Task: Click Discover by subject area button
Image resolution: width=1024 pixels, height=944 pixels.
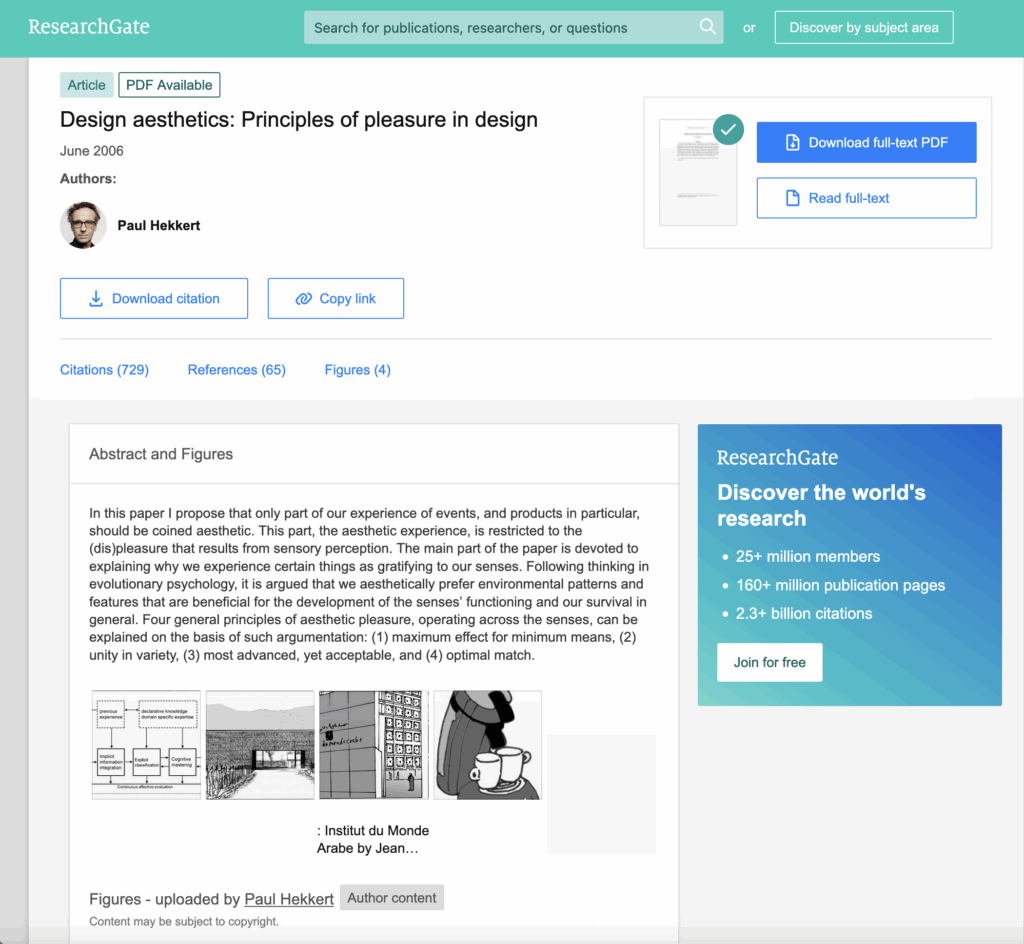Action: [x=864, y=27]
